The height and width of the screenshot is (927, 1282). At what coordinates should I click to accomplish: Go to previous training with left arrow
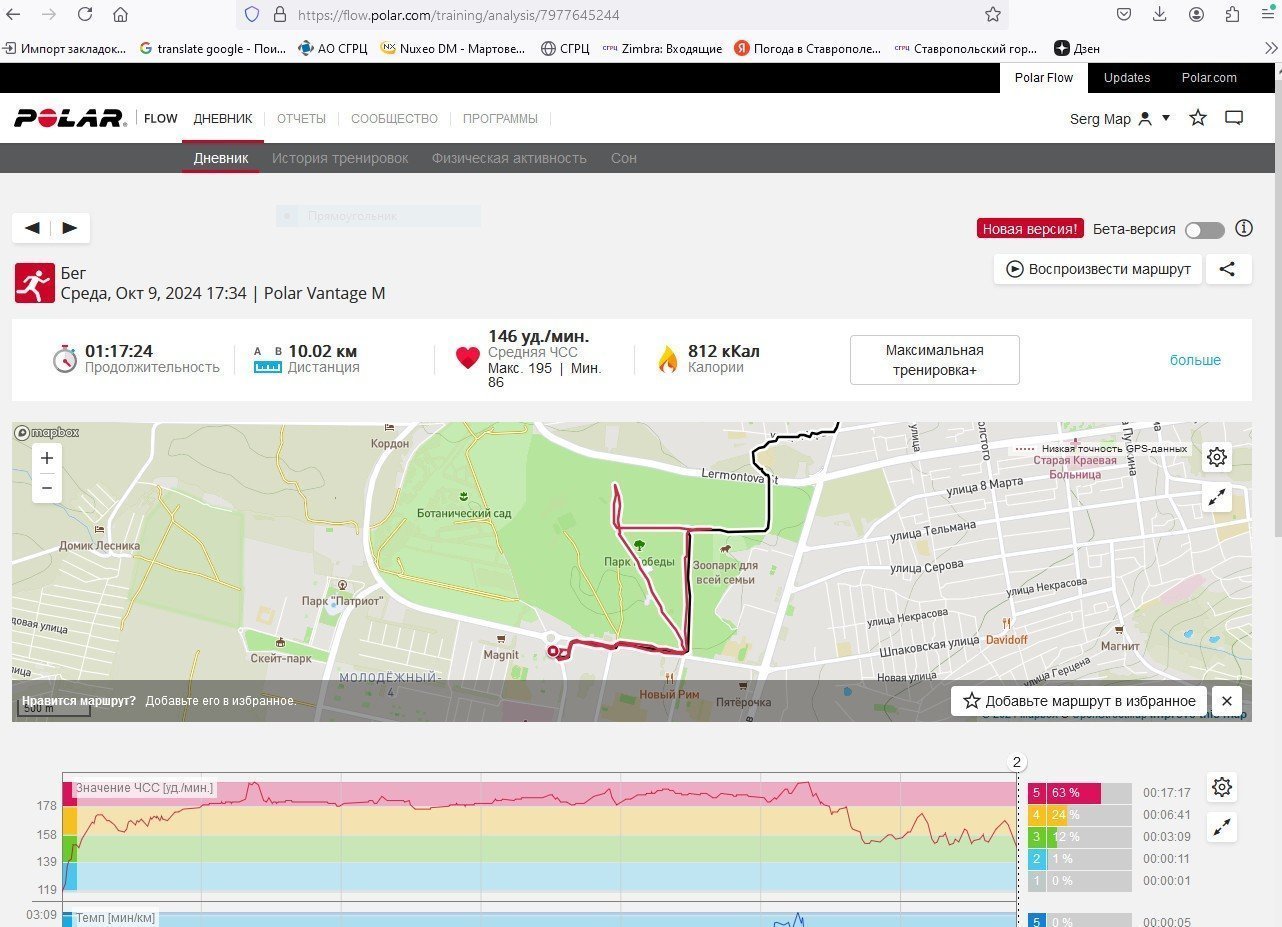coord(32,228)
